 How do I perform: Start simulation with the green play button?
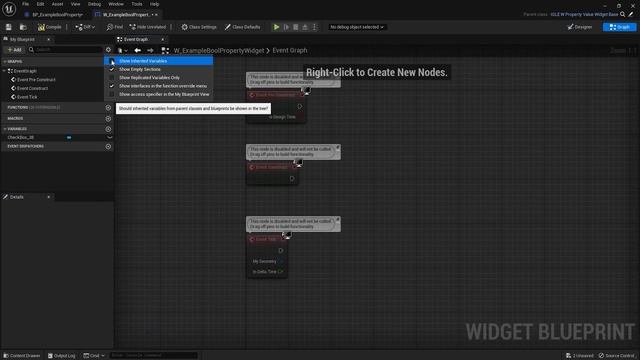[x=276, y=27]
